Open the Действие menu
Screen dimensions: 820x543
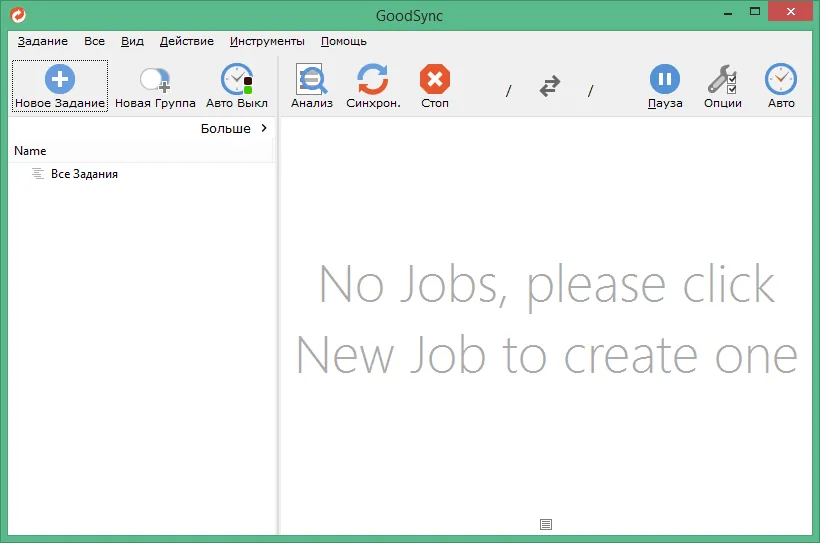point(187,41)
